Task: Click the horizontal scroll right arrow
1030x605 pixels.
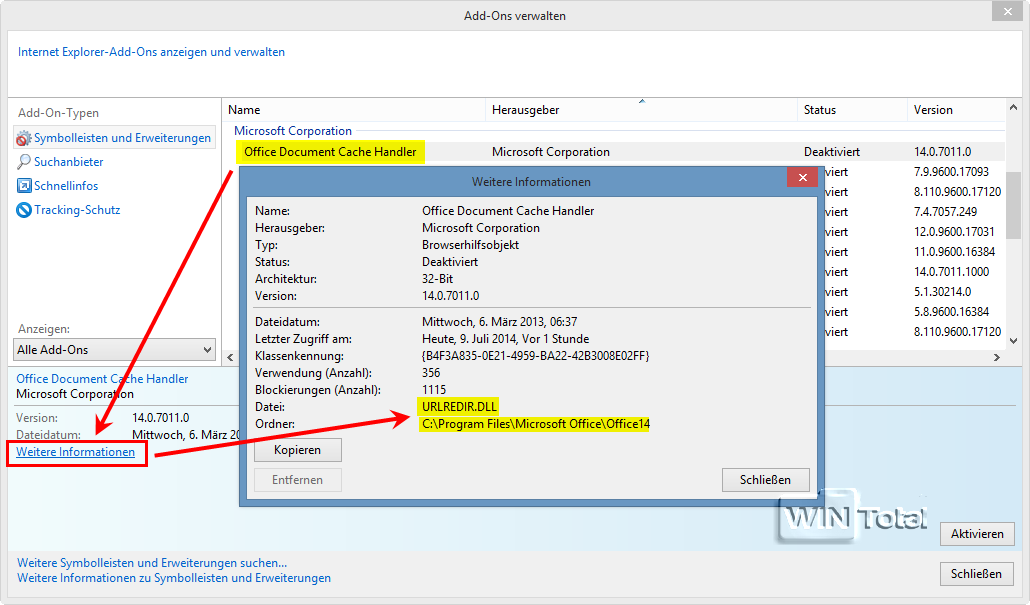Action: 996,357
